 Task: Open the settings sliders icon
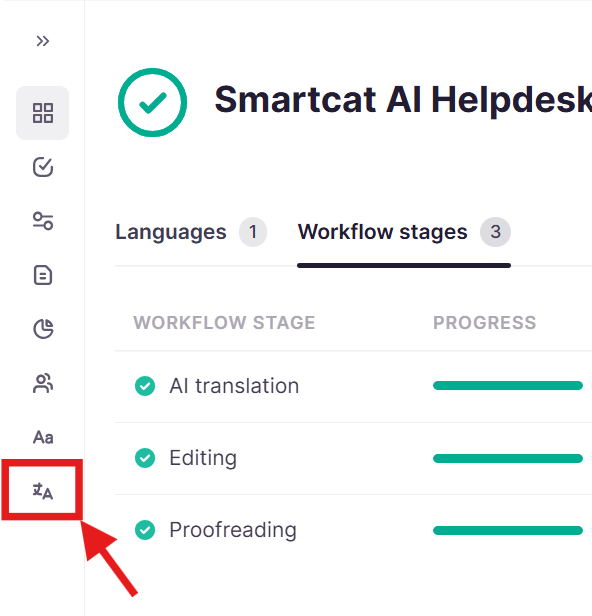[x=42, y=221]
